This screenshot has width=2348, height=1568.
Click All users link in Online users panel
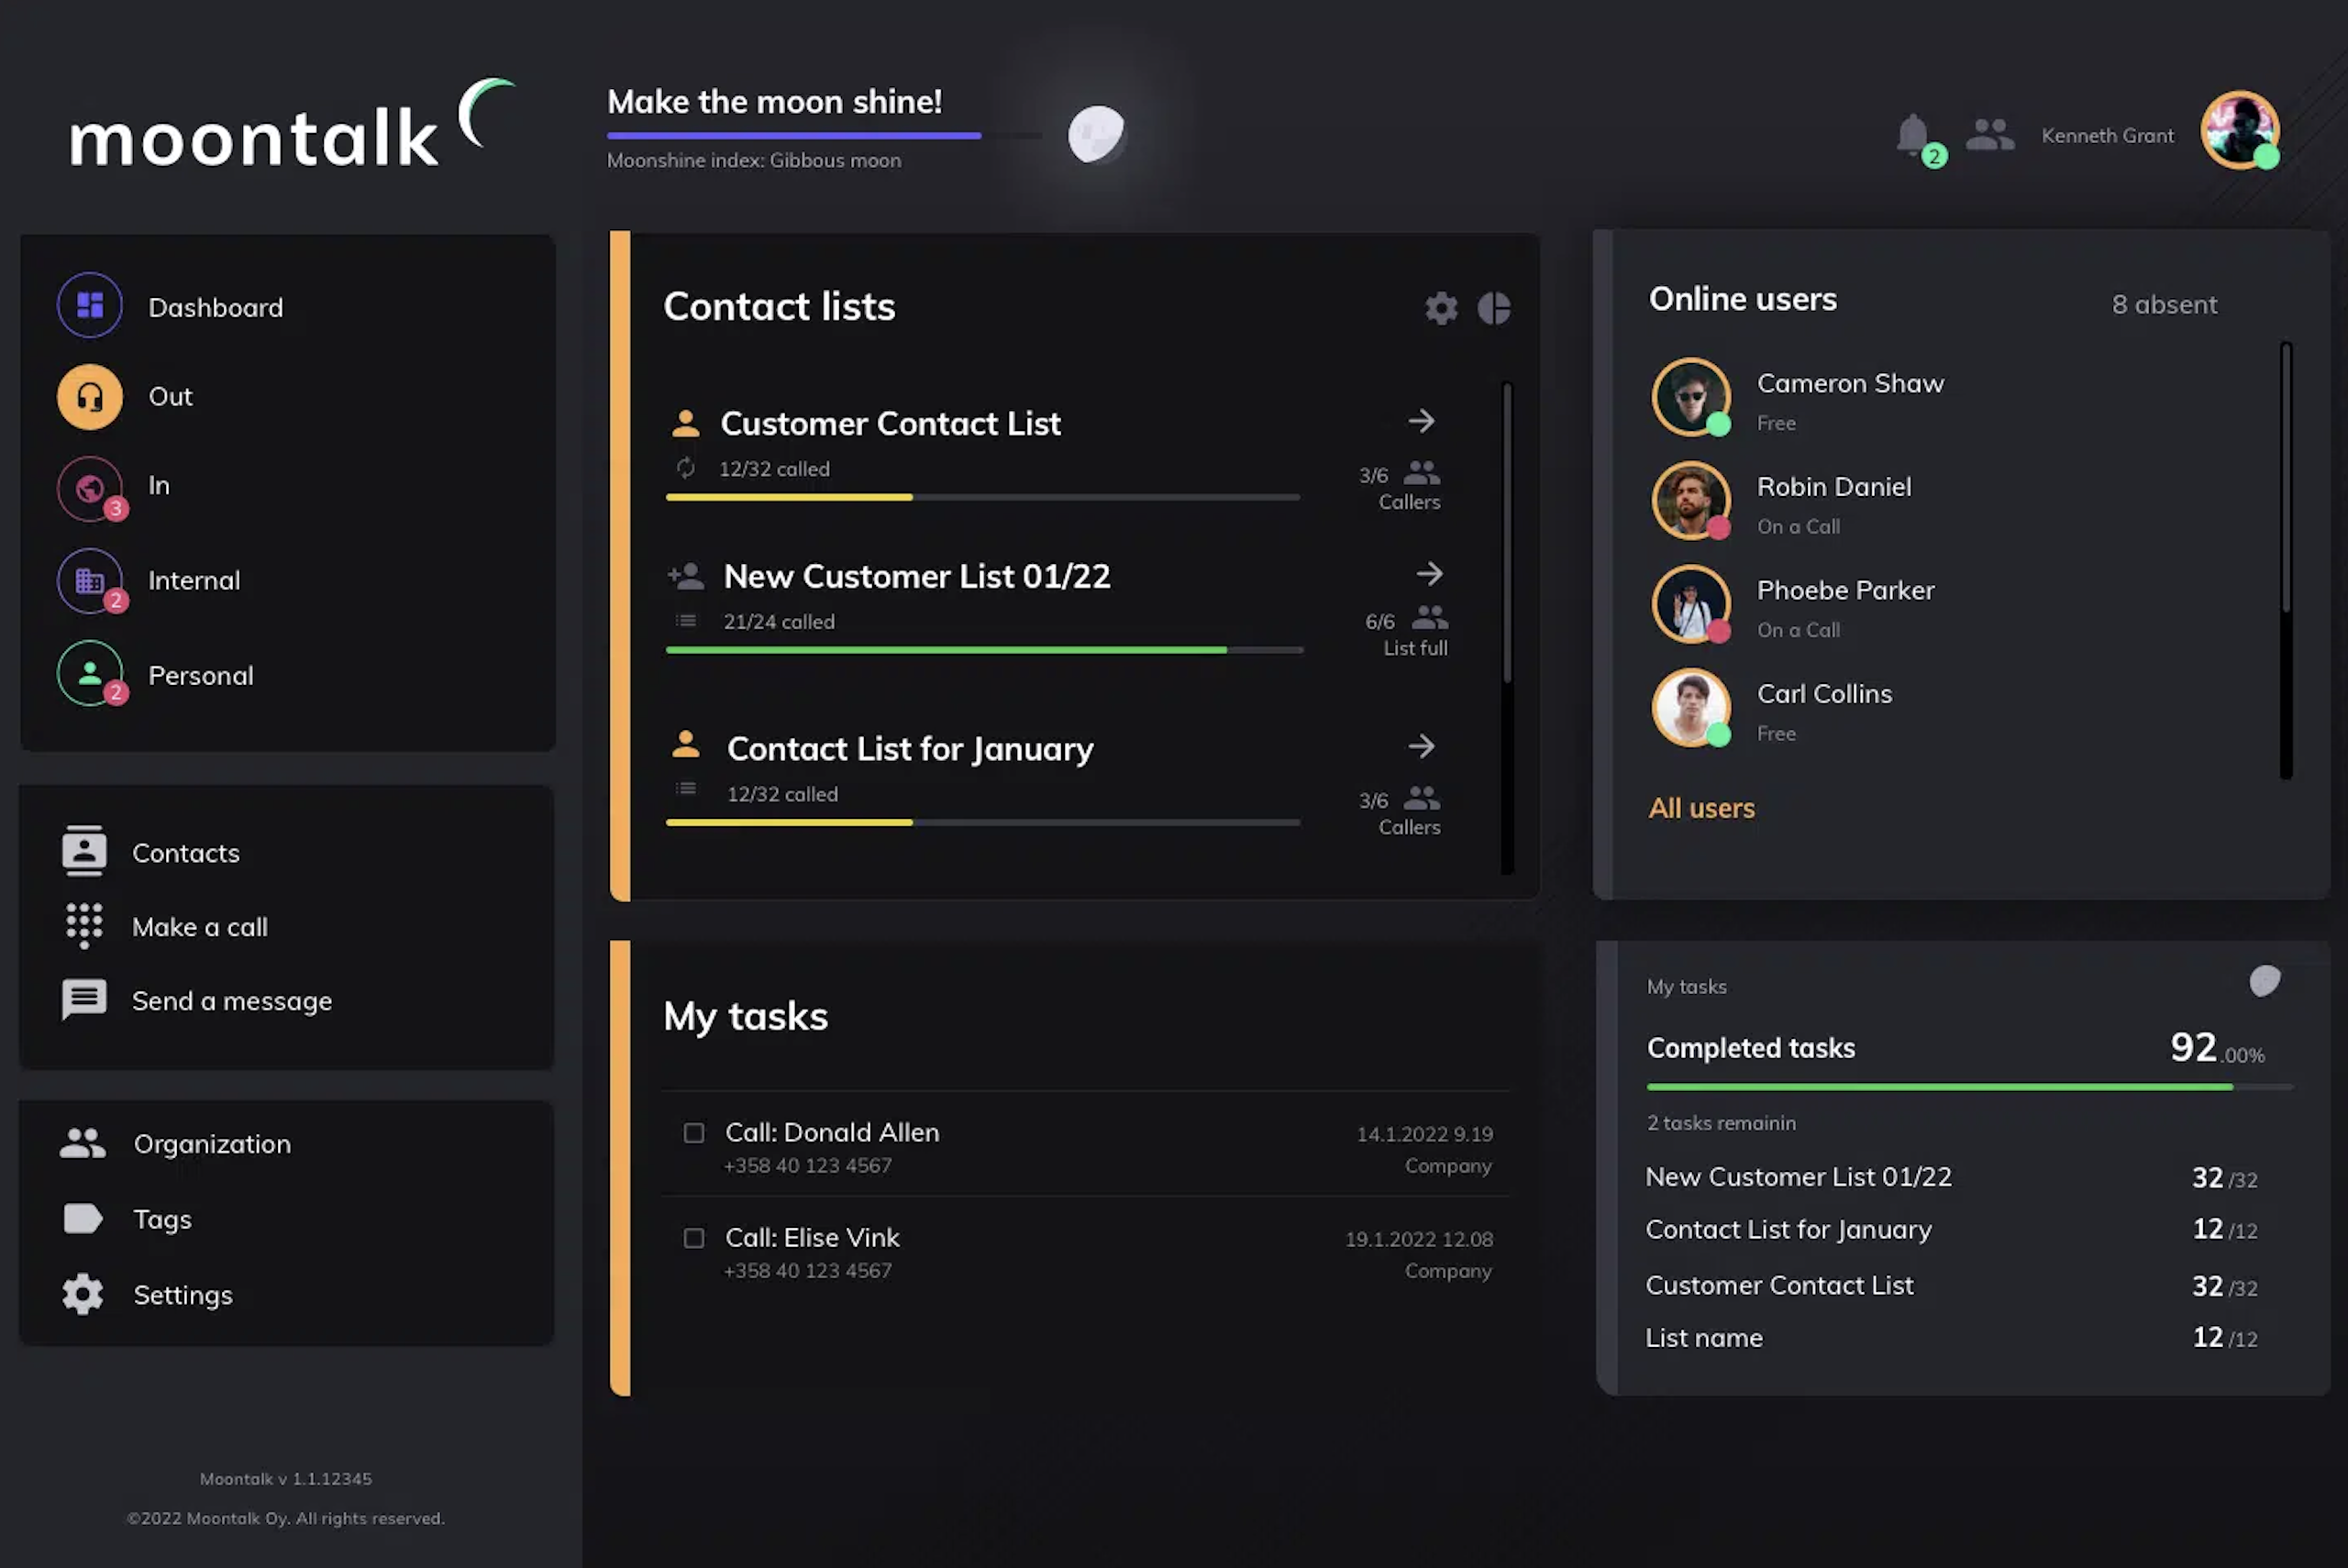coord(1699,809)
